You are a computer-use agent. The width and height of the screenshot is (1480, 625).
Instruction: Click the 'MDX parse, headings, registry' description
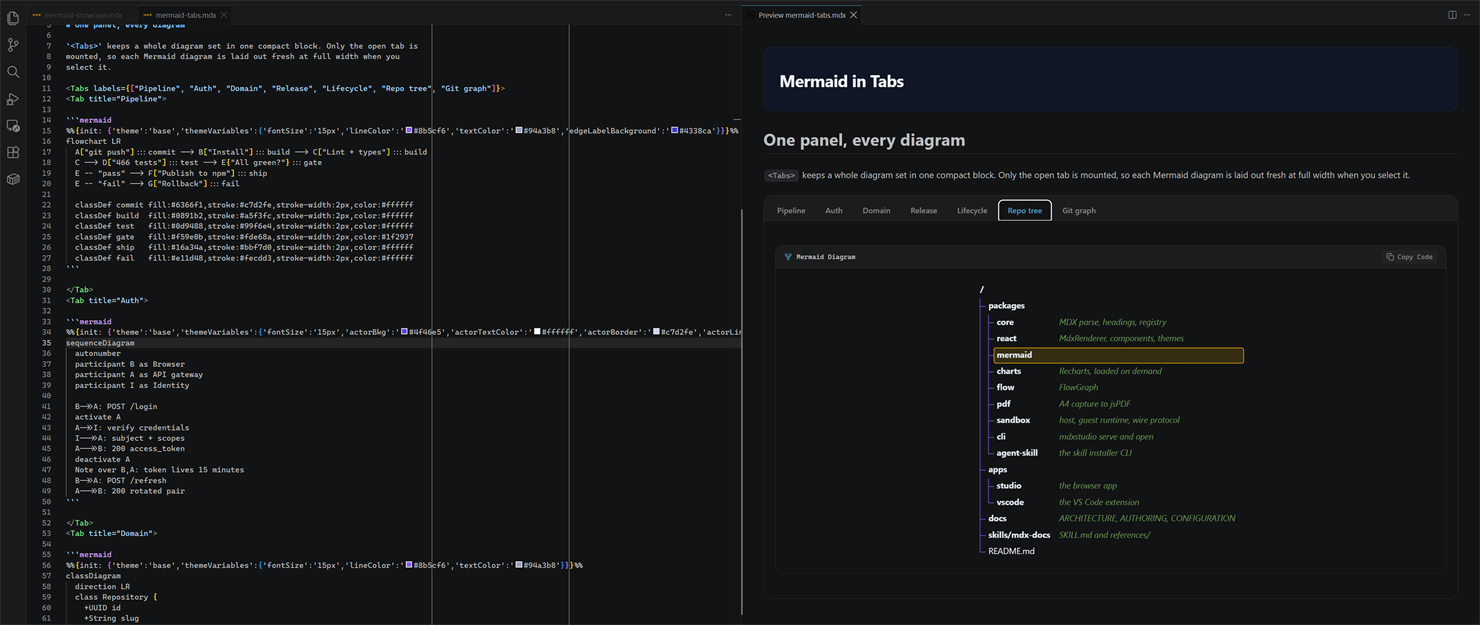coord(1112,322)
